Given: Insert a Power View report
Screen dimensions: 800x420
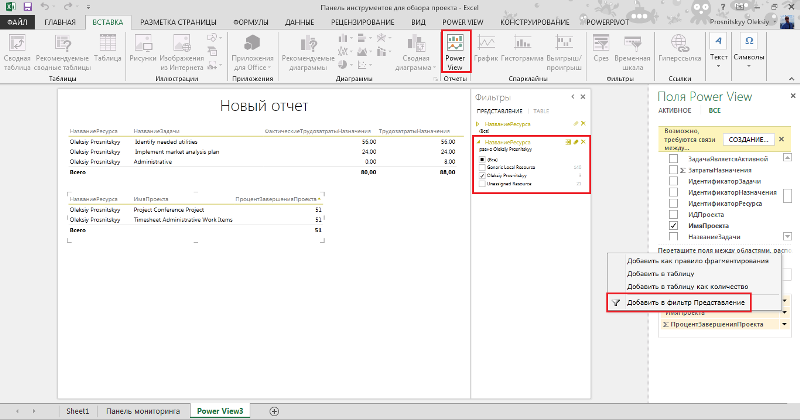Looking at the screenshot, I should [455, 52].
